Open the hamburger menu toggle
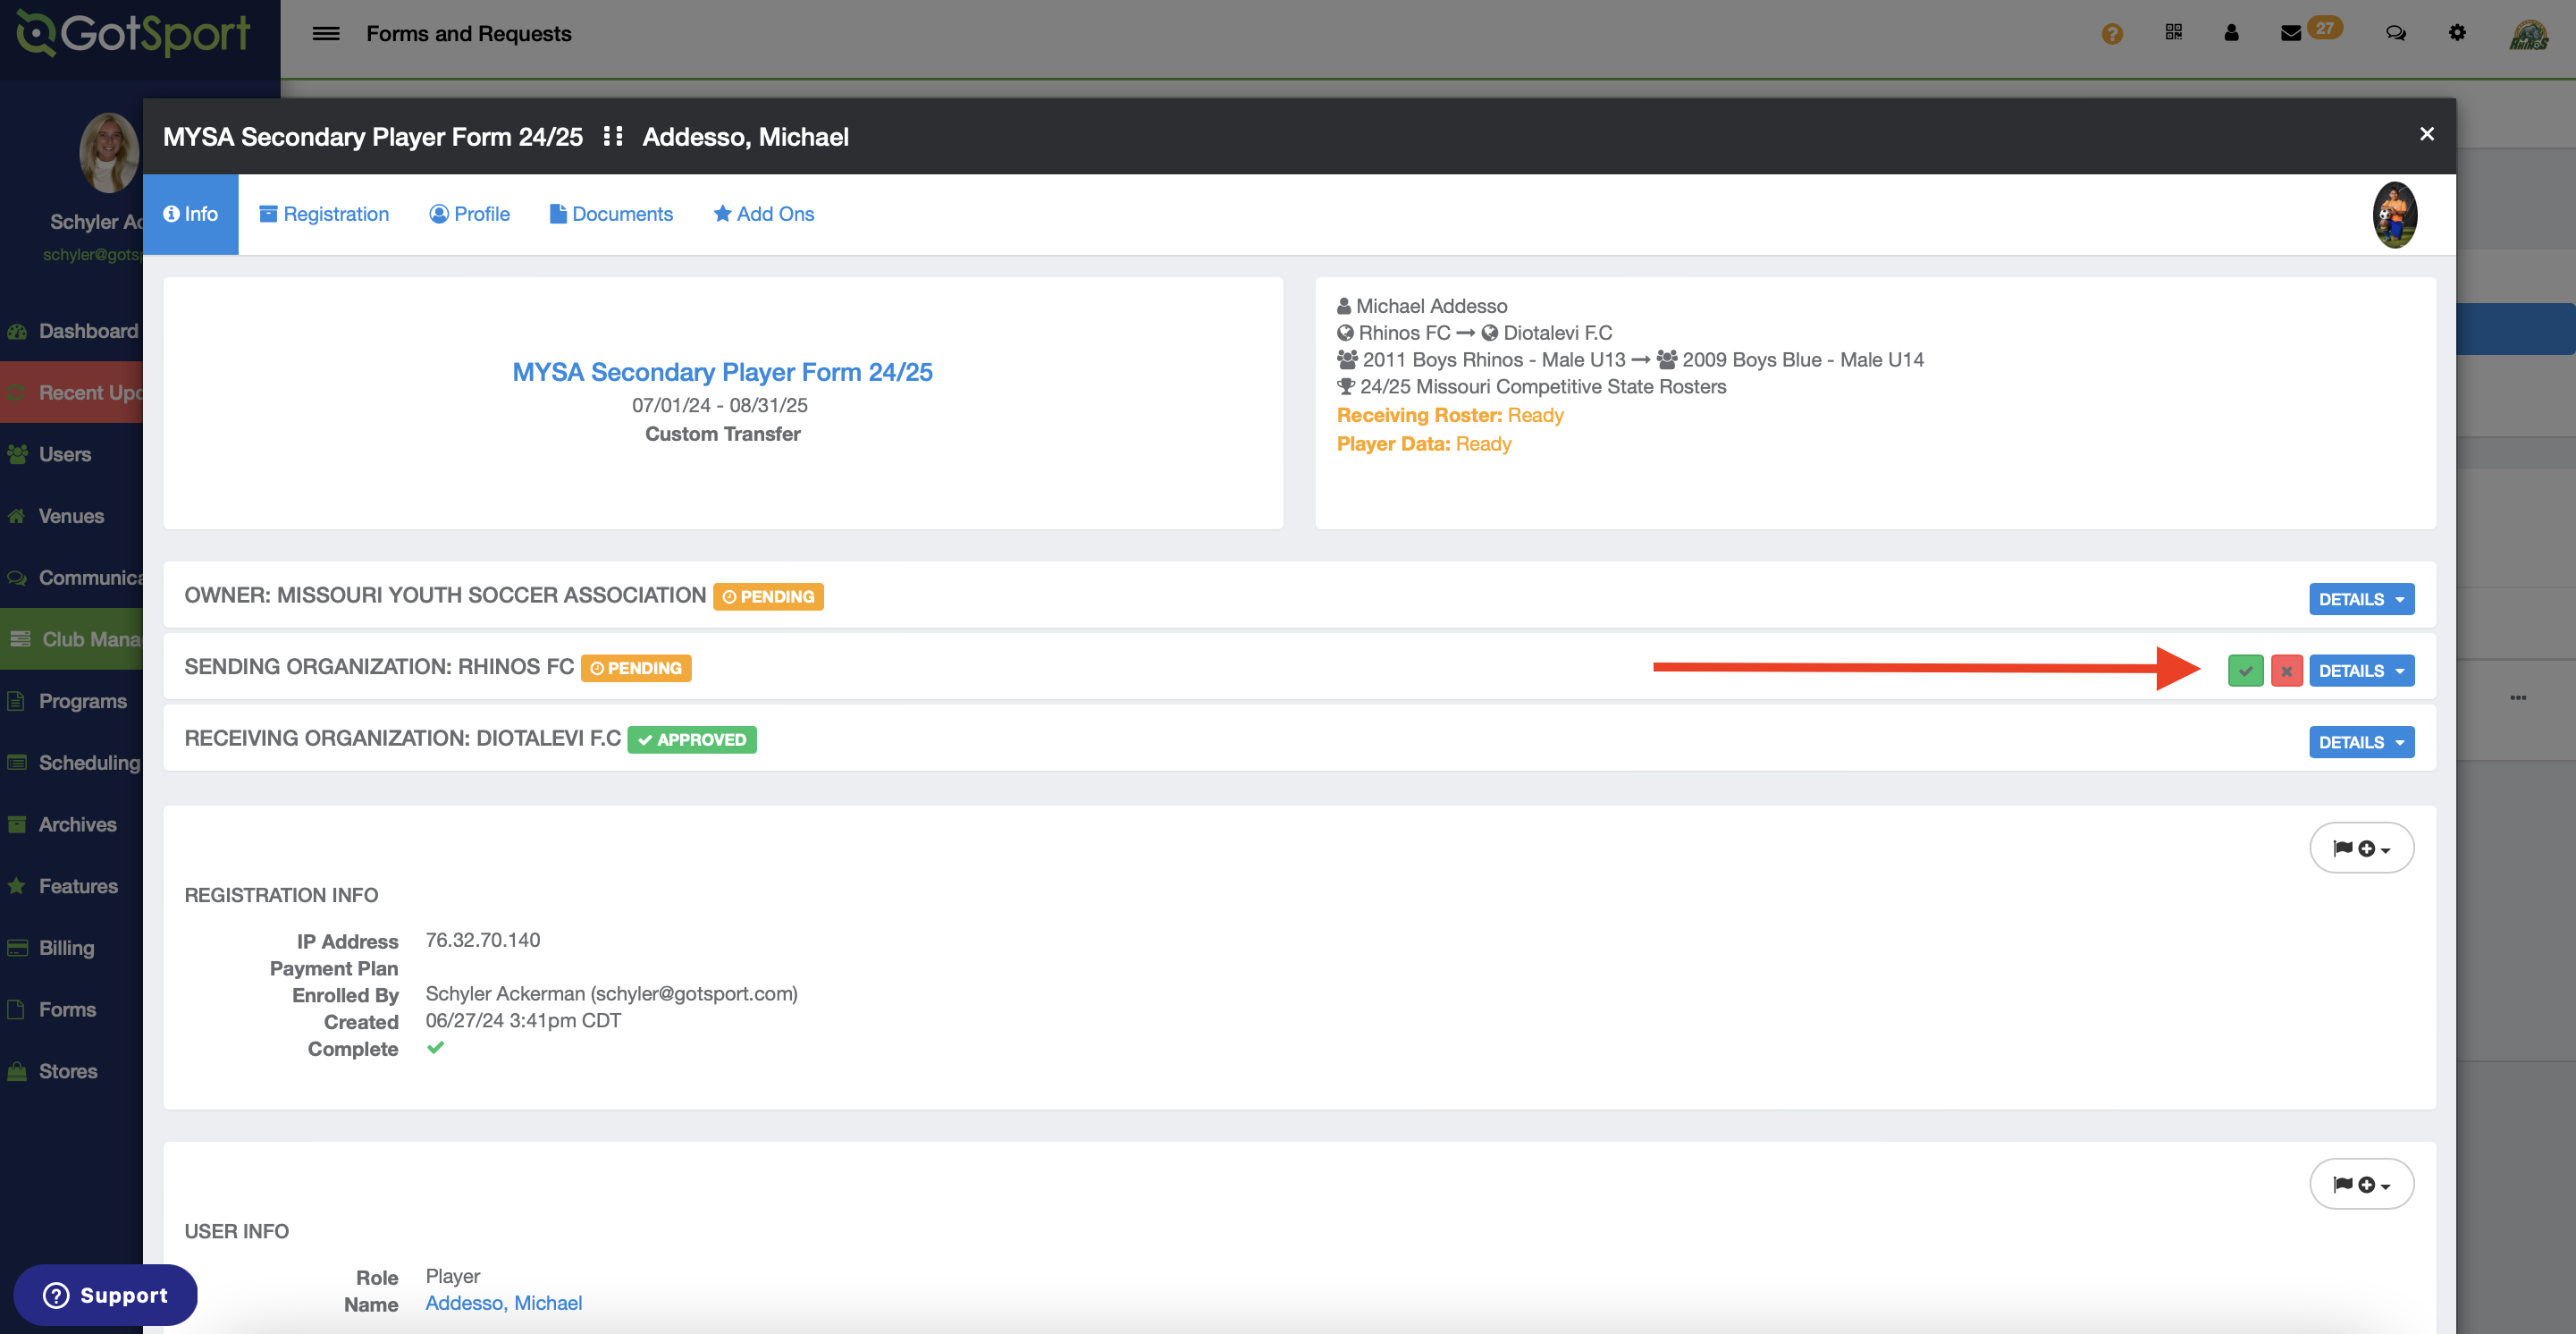Image resolution: width=2576 pixels, height=1334 pixels. coord(326,33)
